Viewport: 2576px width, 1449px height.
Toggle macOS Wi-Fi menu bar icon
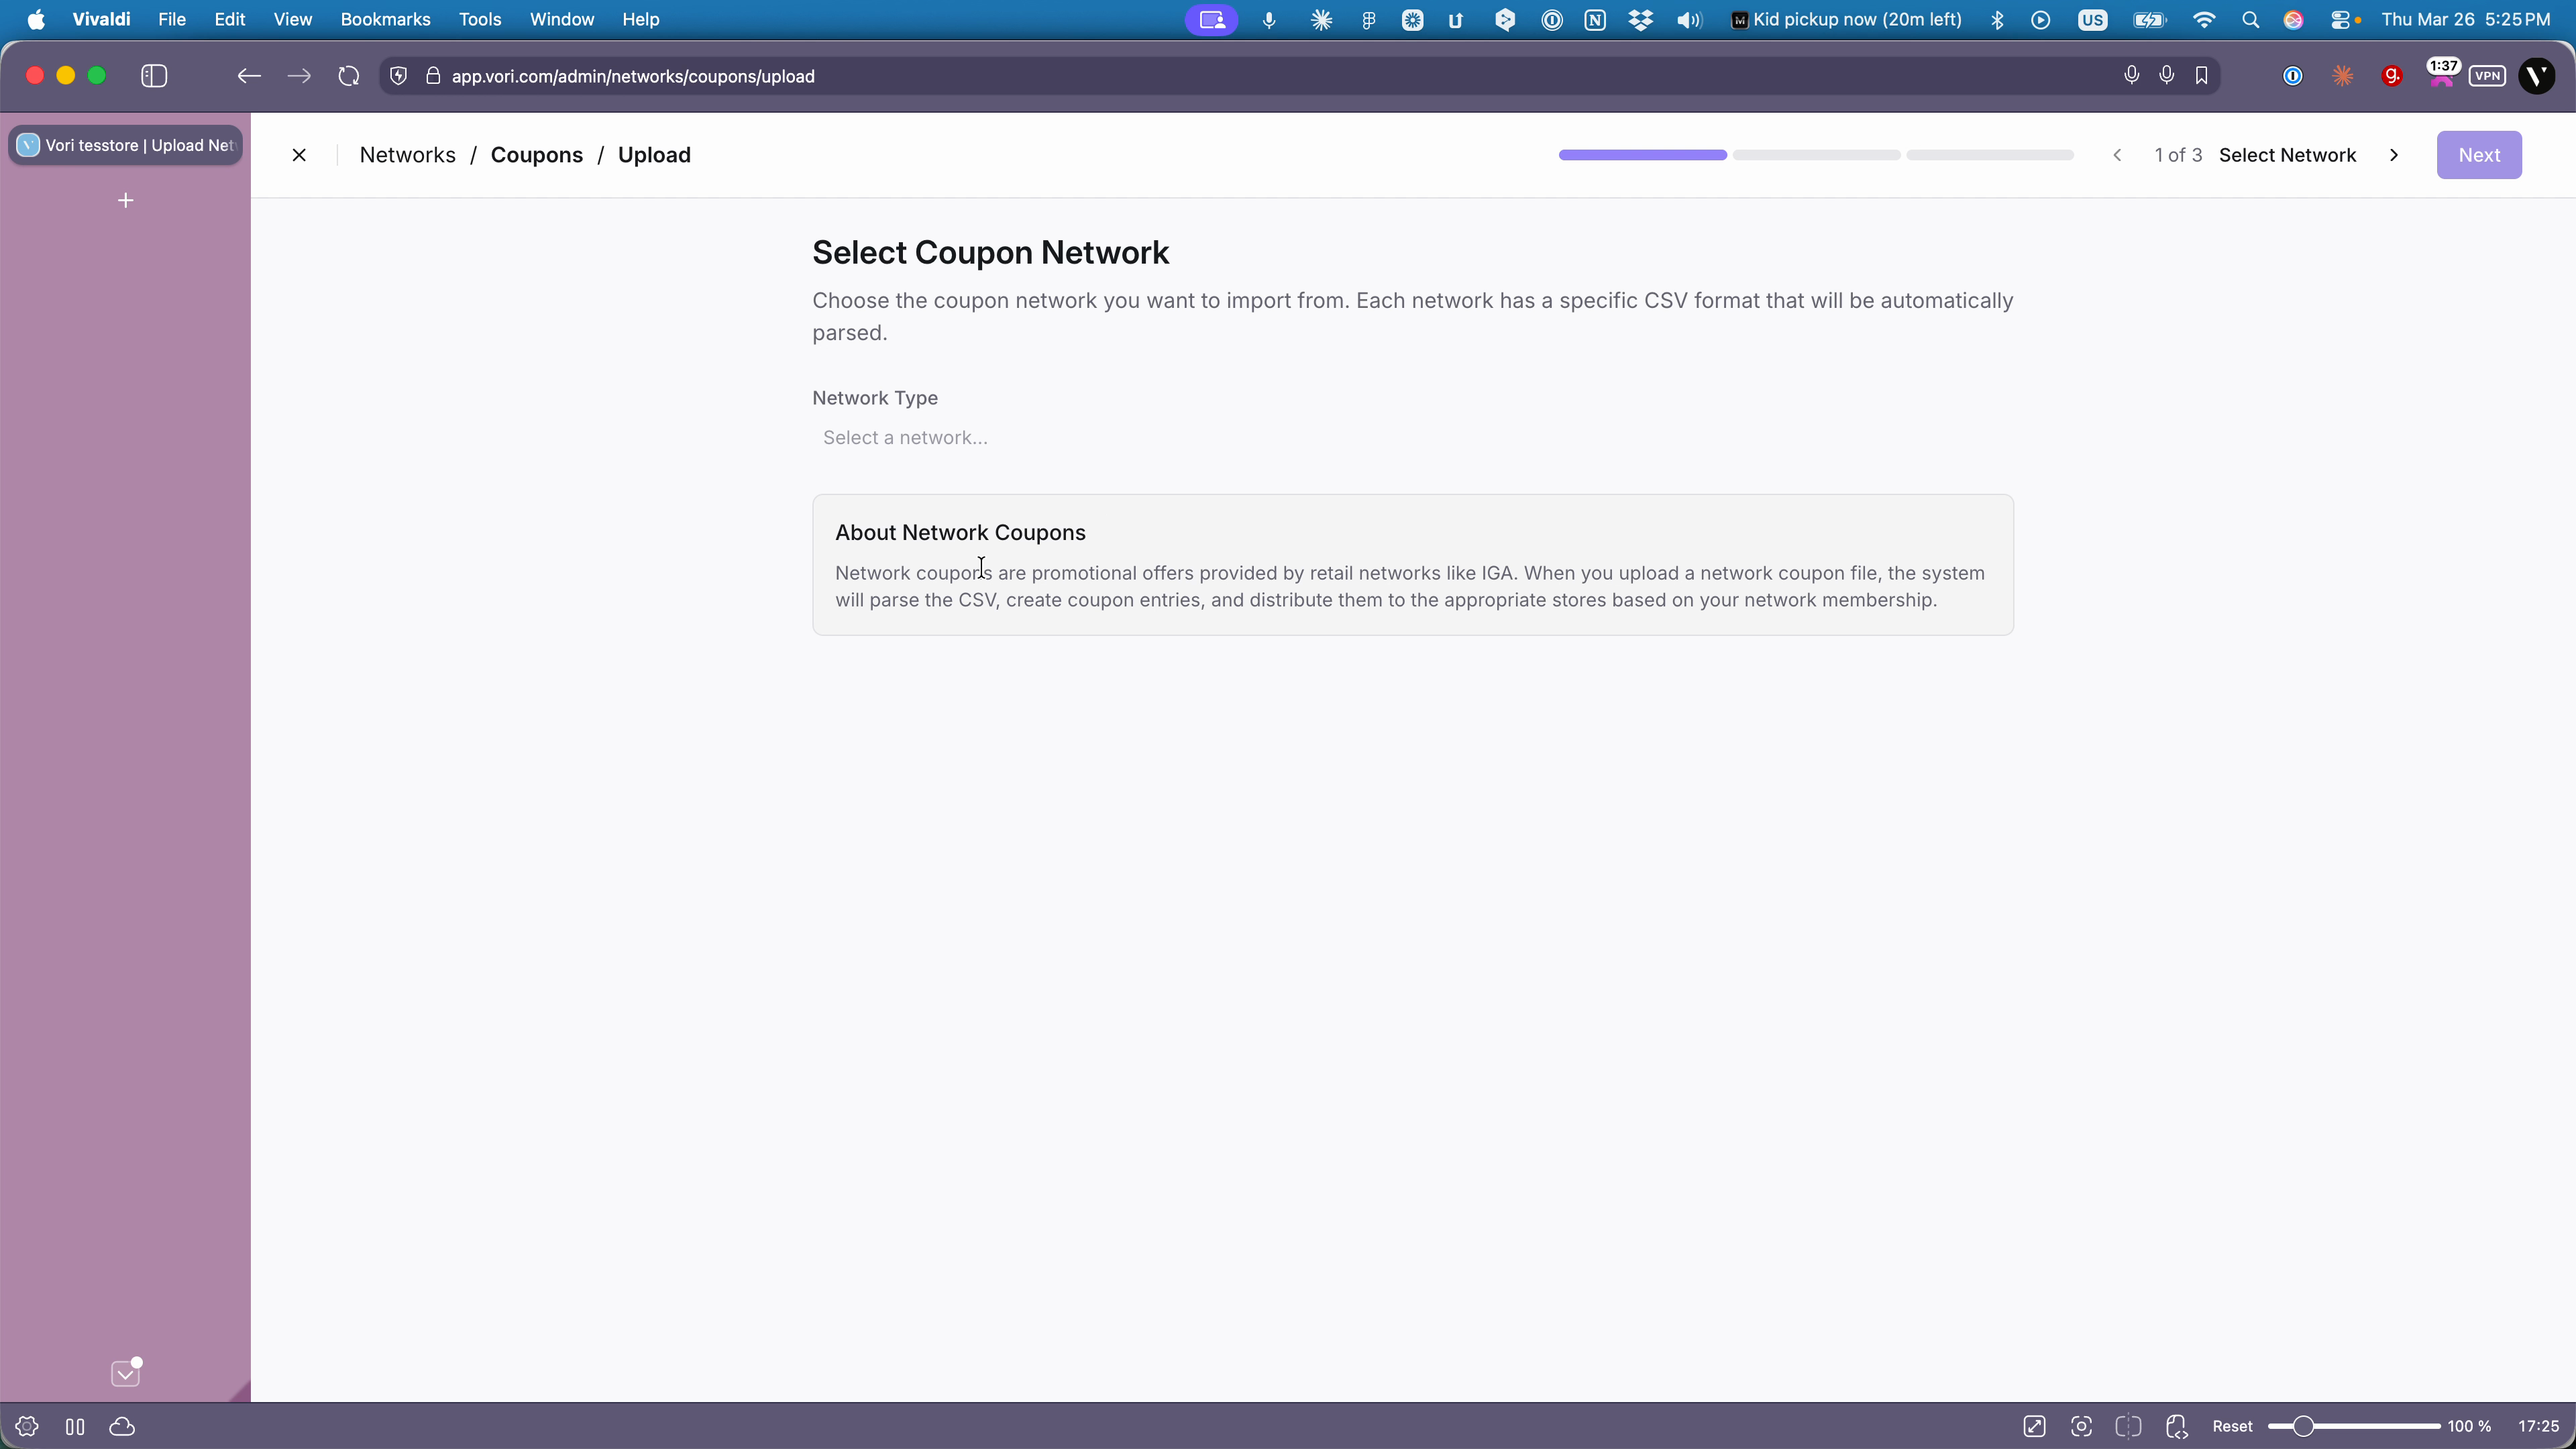coord(2204,20)
